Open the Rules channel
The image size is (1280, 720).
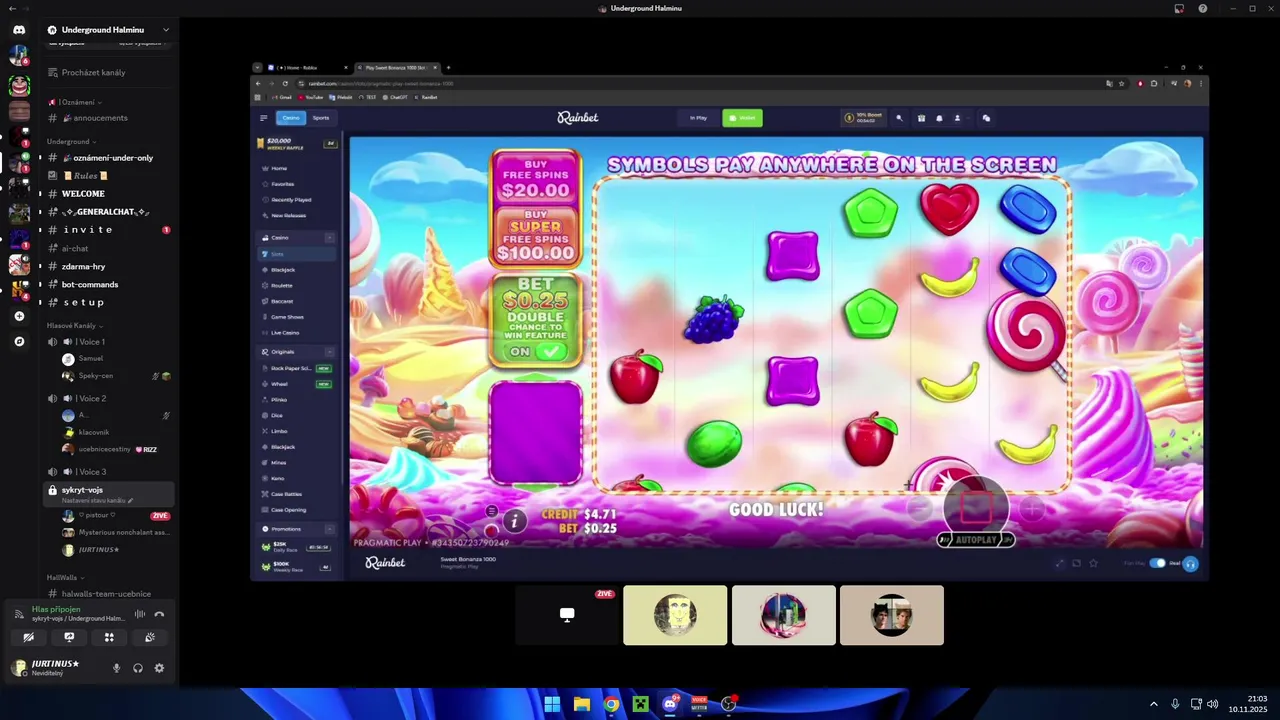[x=108, y=176]
